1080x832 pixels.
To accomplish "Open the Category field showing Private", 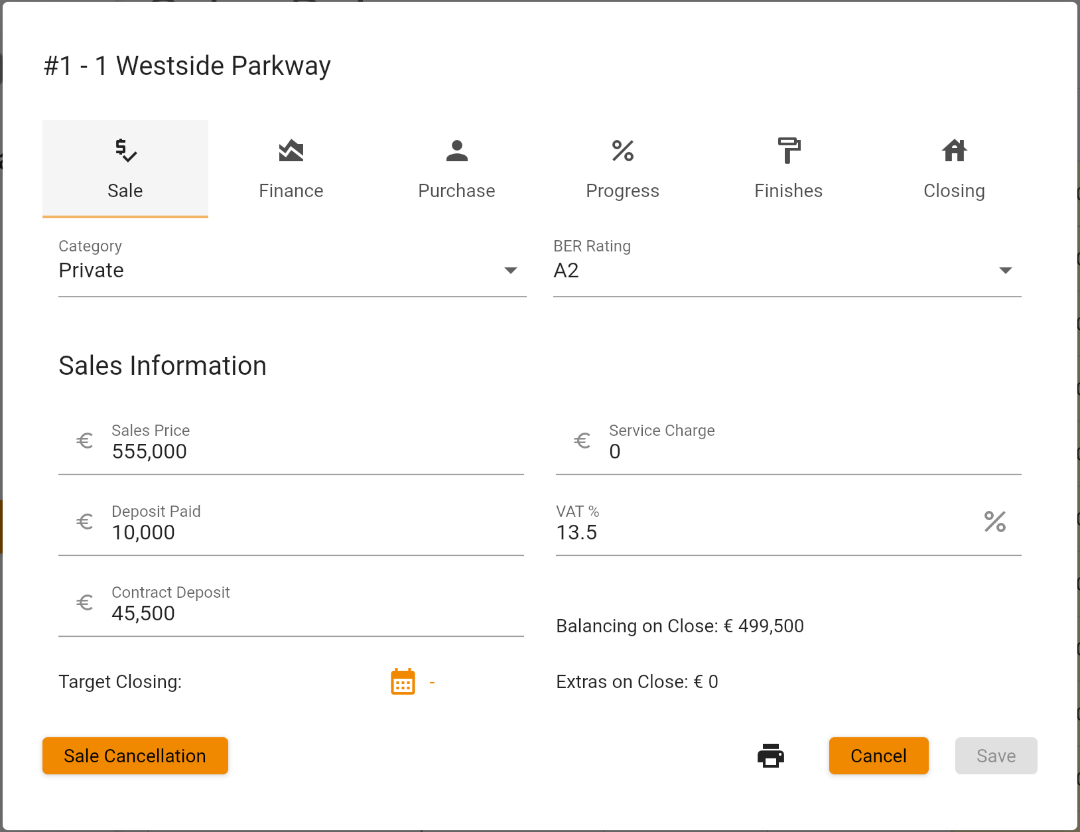I will tap(280, 271).
